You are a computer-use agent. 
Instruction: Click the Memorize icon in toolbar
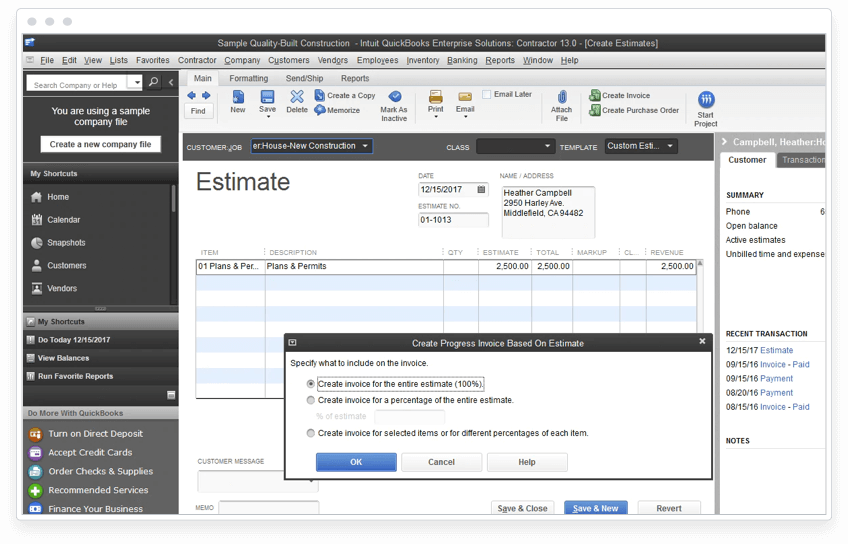coord(319,110)
